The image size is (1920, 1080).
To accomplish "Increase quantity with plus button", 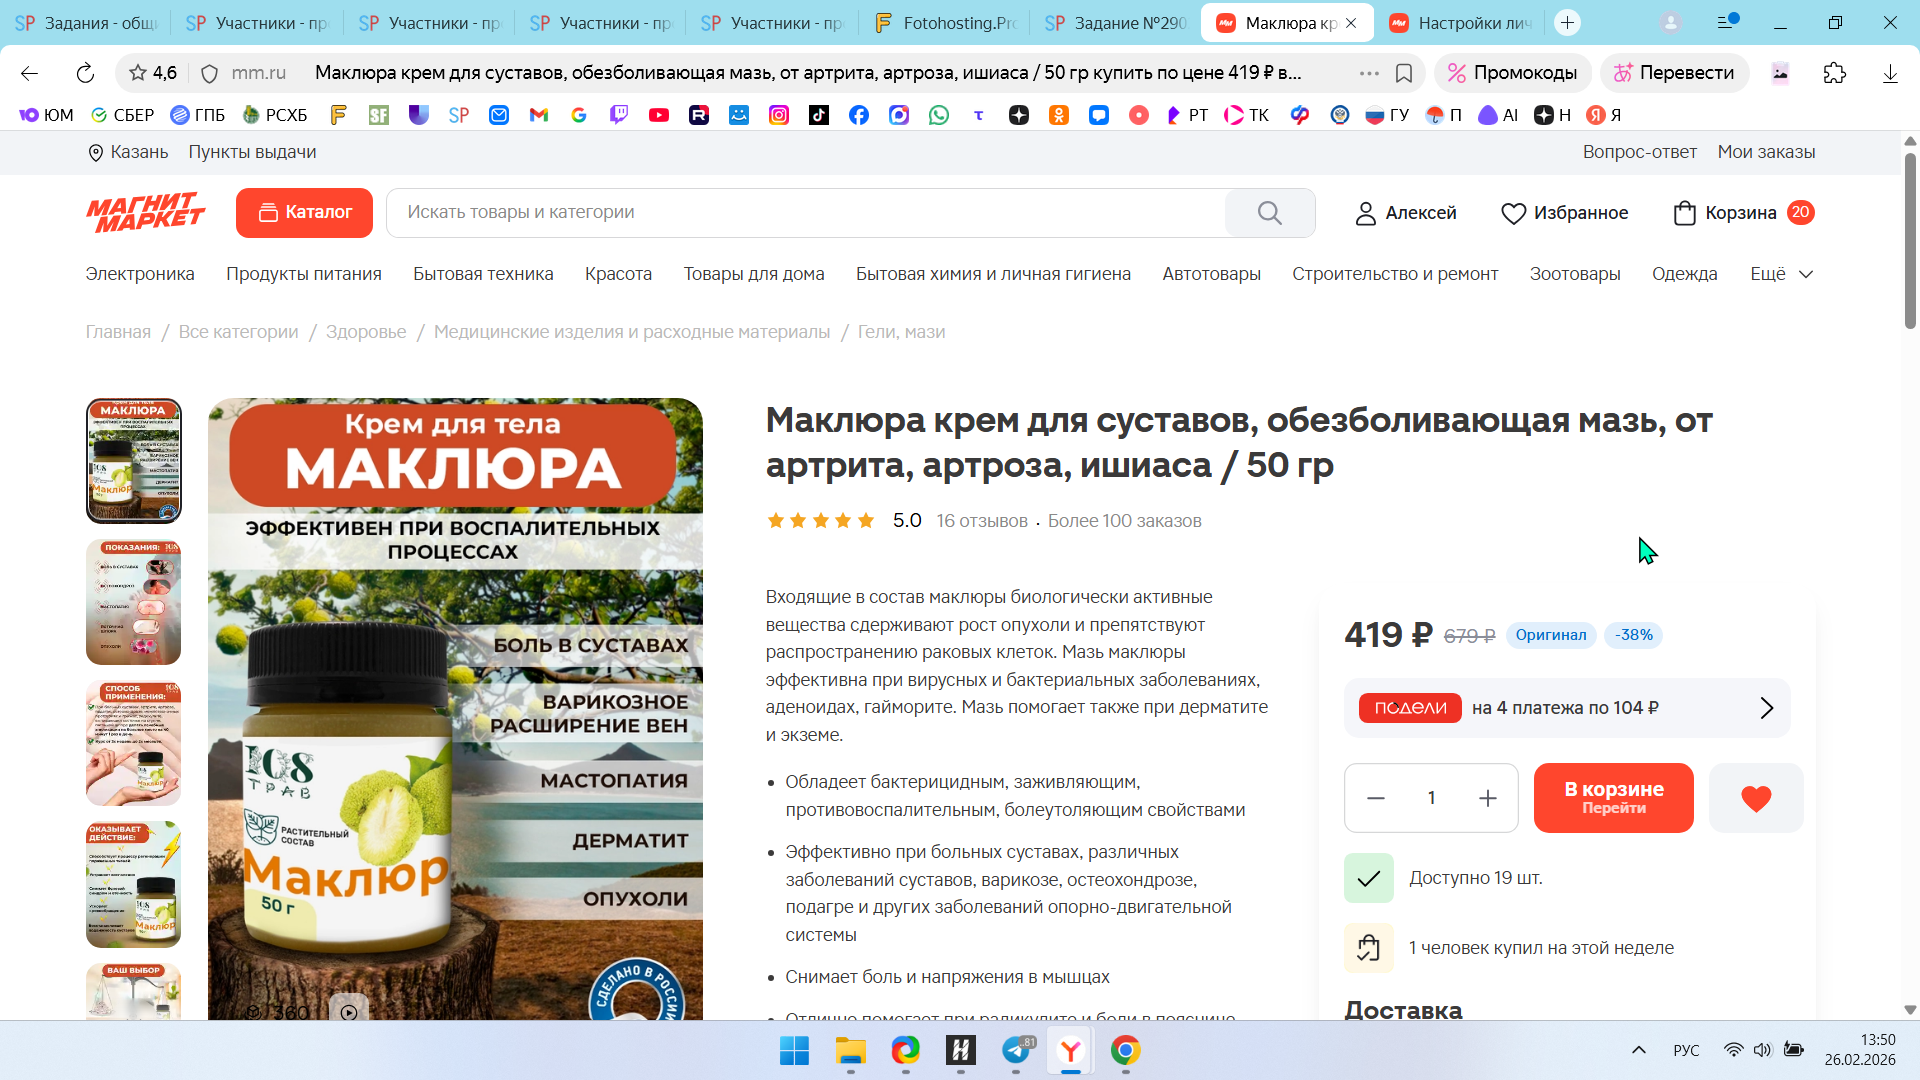I will 1487,798.
